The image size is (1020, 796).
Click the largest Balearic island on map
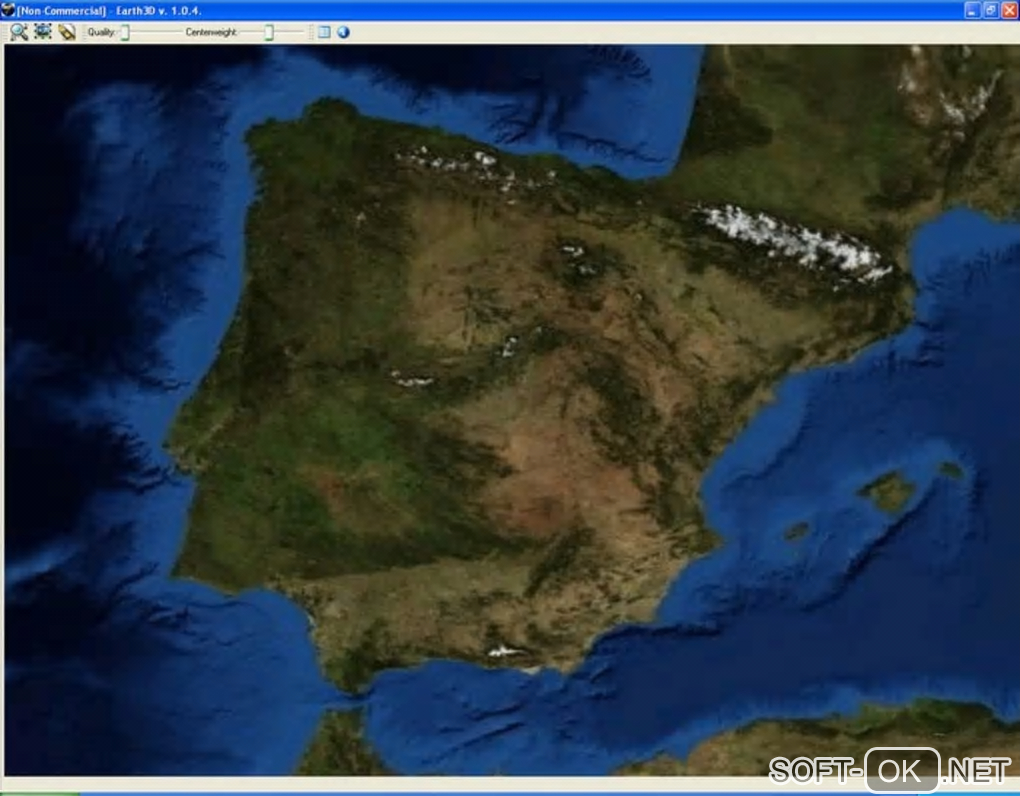[887, 491]
